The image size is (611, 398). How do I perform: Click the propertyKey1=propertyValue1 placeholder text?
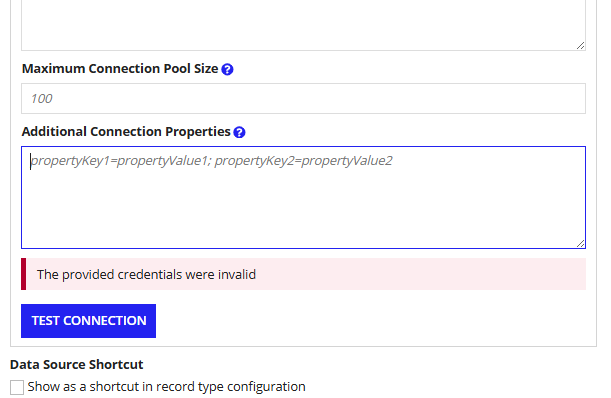coord(211,161)
